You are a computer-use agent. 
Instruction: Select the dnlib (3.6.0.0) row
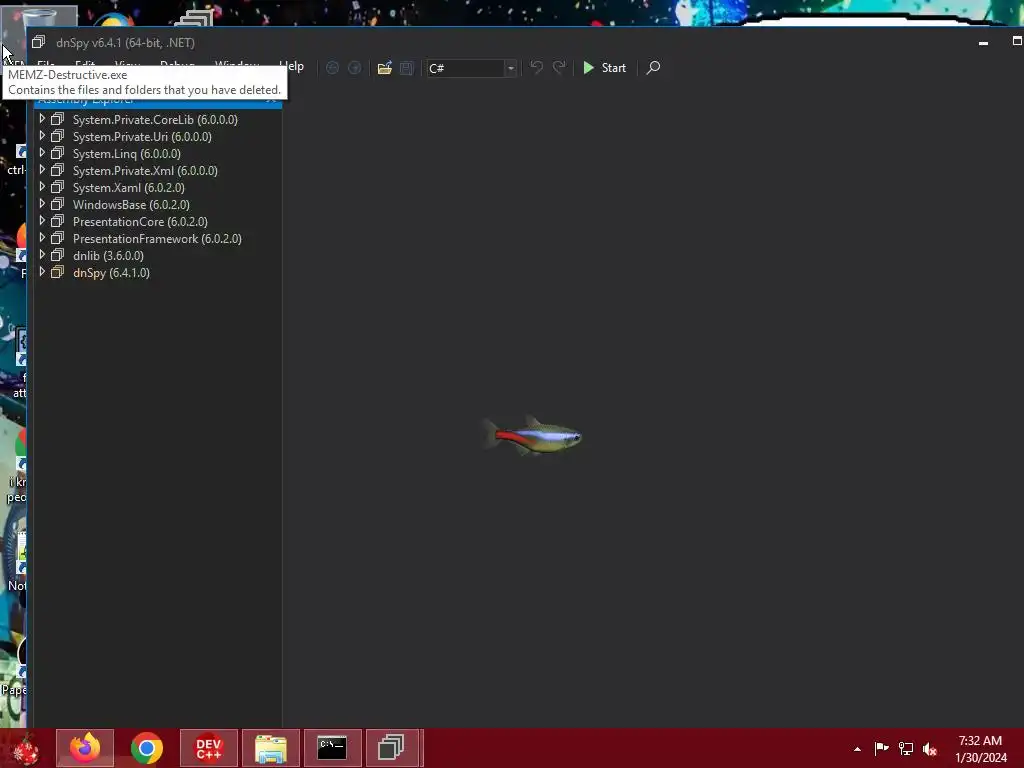(158, 255)
